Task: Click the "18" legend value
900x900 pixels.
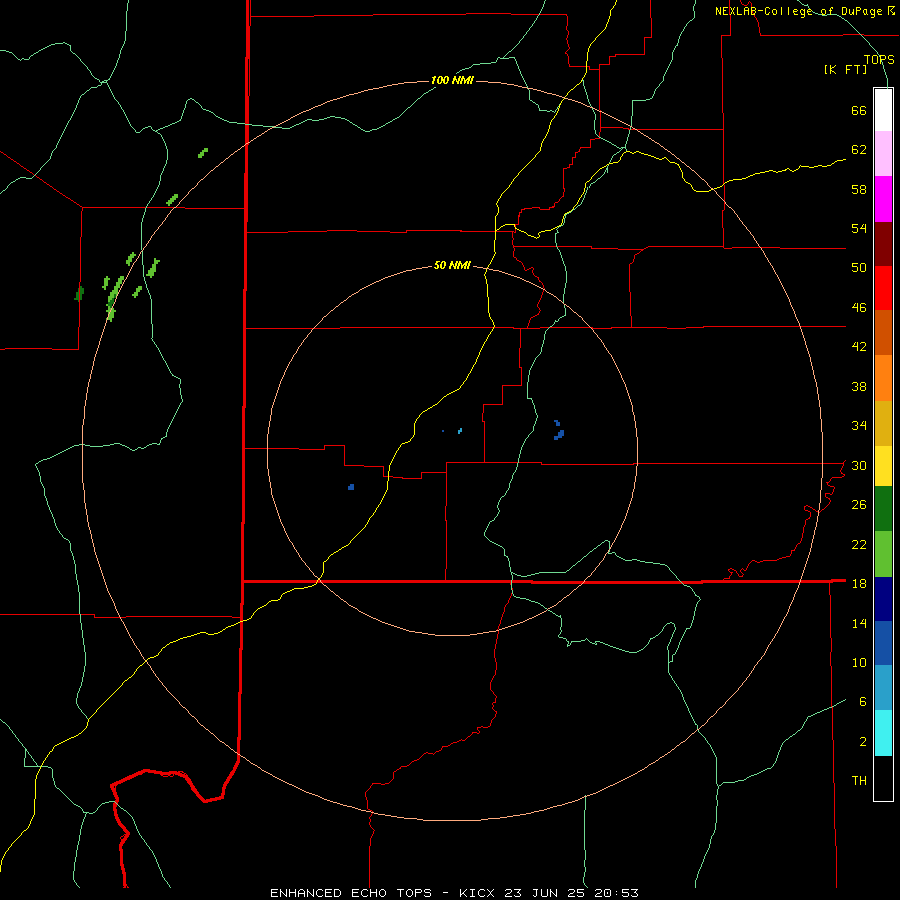Action: pos(859,584)
